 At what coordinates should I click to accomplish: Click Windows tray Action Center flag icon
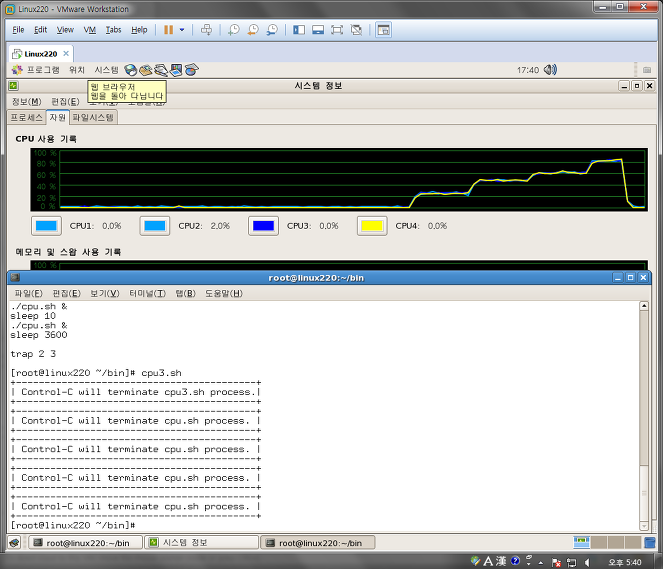pos(556,562)
